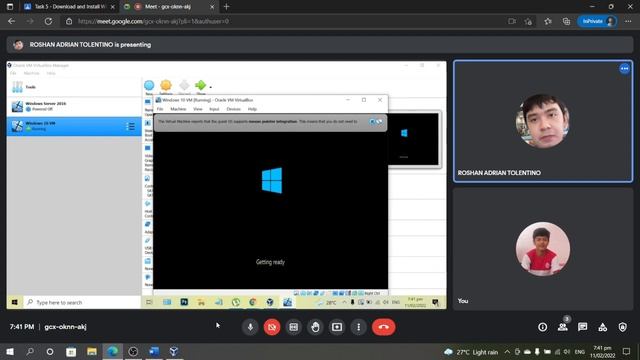Add this page to favorites
The height and width of the screenshot is (360, 640).
coord(529,21)
